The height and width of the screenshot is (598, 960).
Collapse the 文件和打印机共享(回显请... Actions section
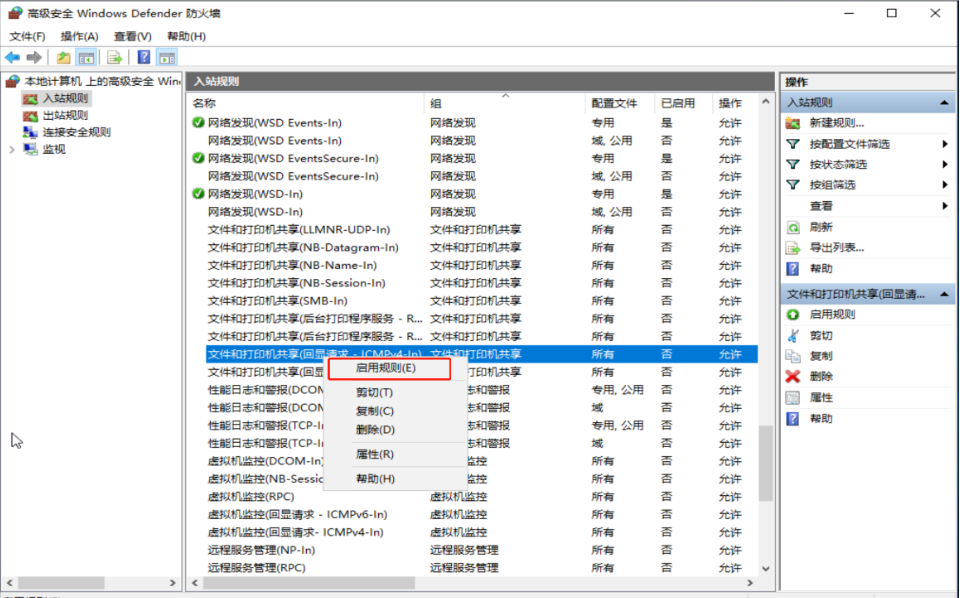point(944,294)
